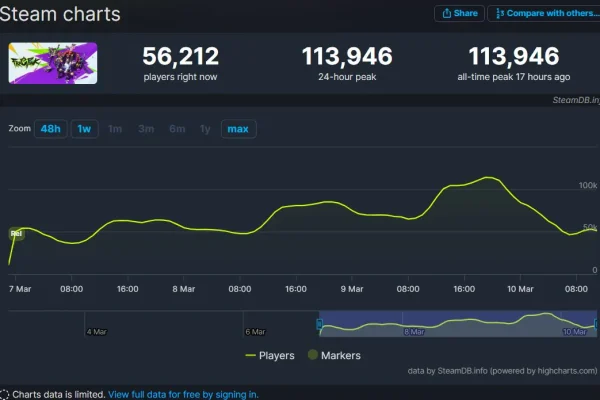
Task: Toggle the Markers series in legend
Action: coord(334,356)
